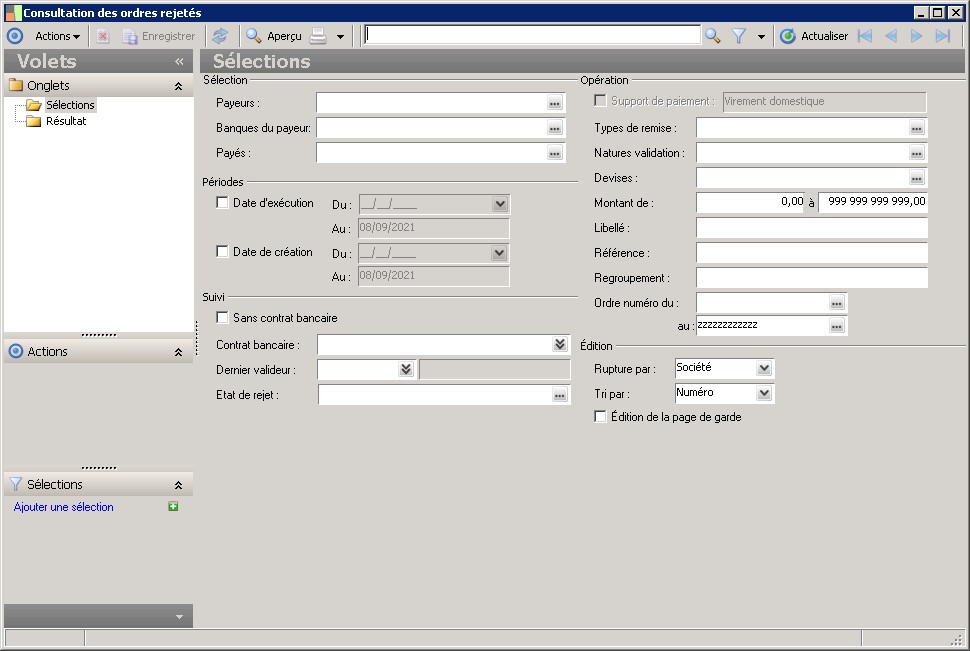Open the Contrat bancaire dropdown list

point(560,344)
